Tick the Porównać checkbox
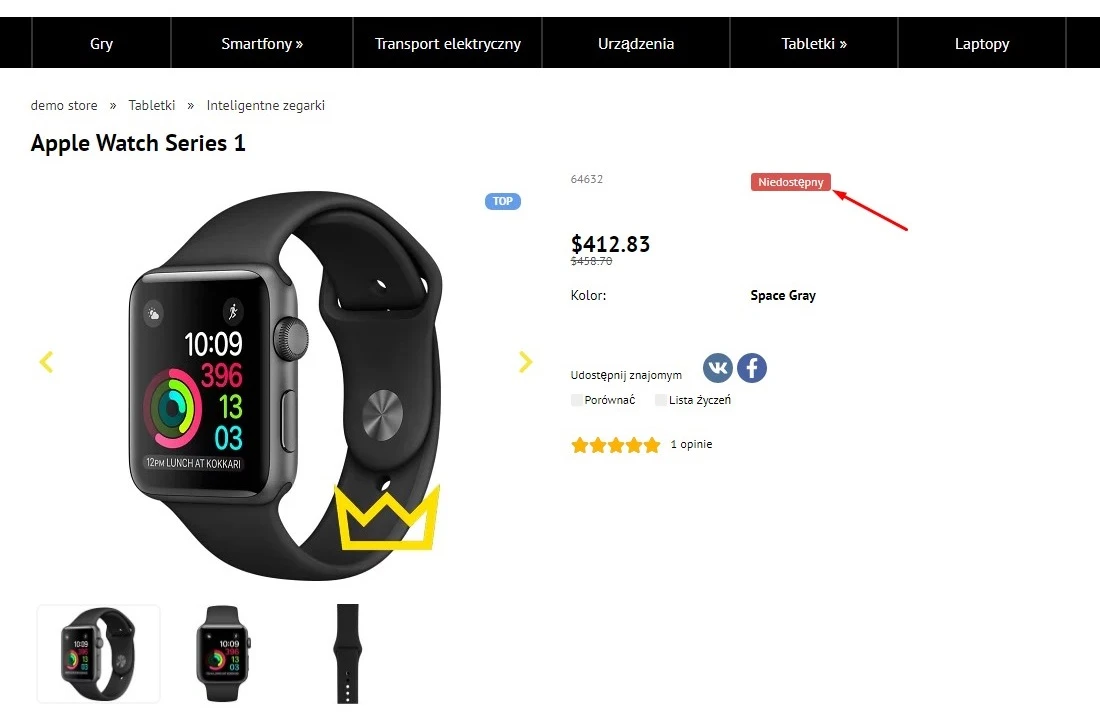 click(577, 400)
